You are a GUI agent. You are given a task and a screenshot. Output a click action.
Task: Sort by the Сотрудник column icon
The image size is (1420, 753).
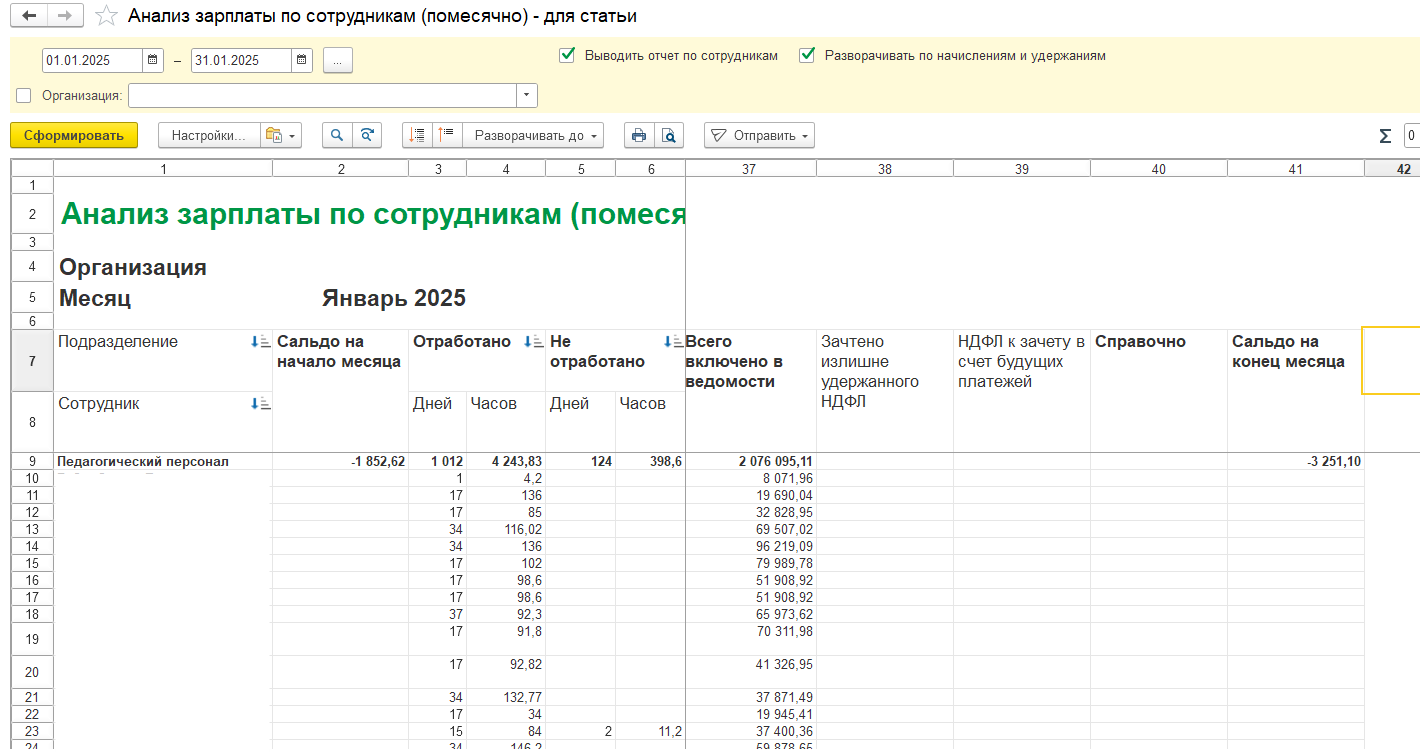260,404
